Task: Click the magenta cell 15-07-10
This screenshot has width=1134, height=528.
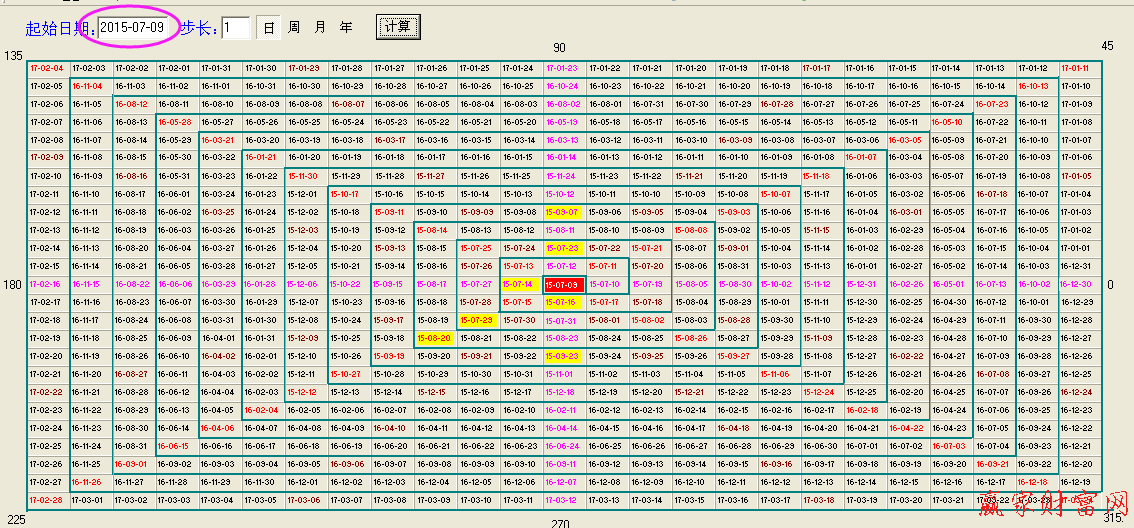Action: (604, 285)
